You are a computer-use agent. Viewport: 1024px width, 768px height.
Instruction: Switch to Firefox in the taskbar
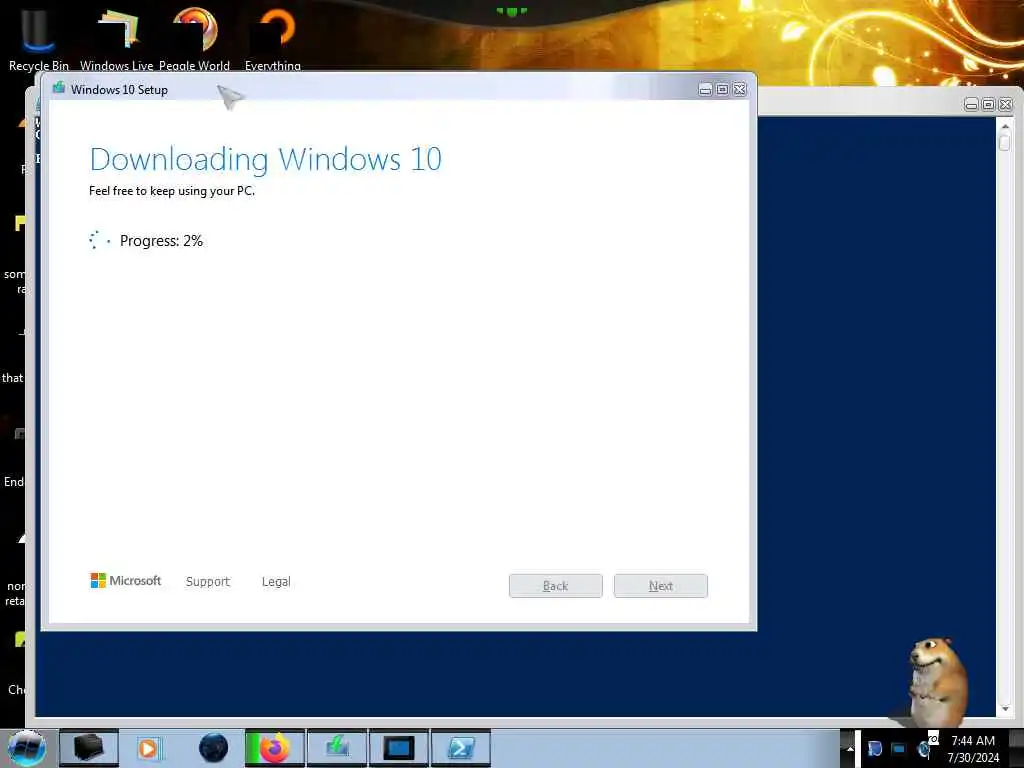[275, 748]
